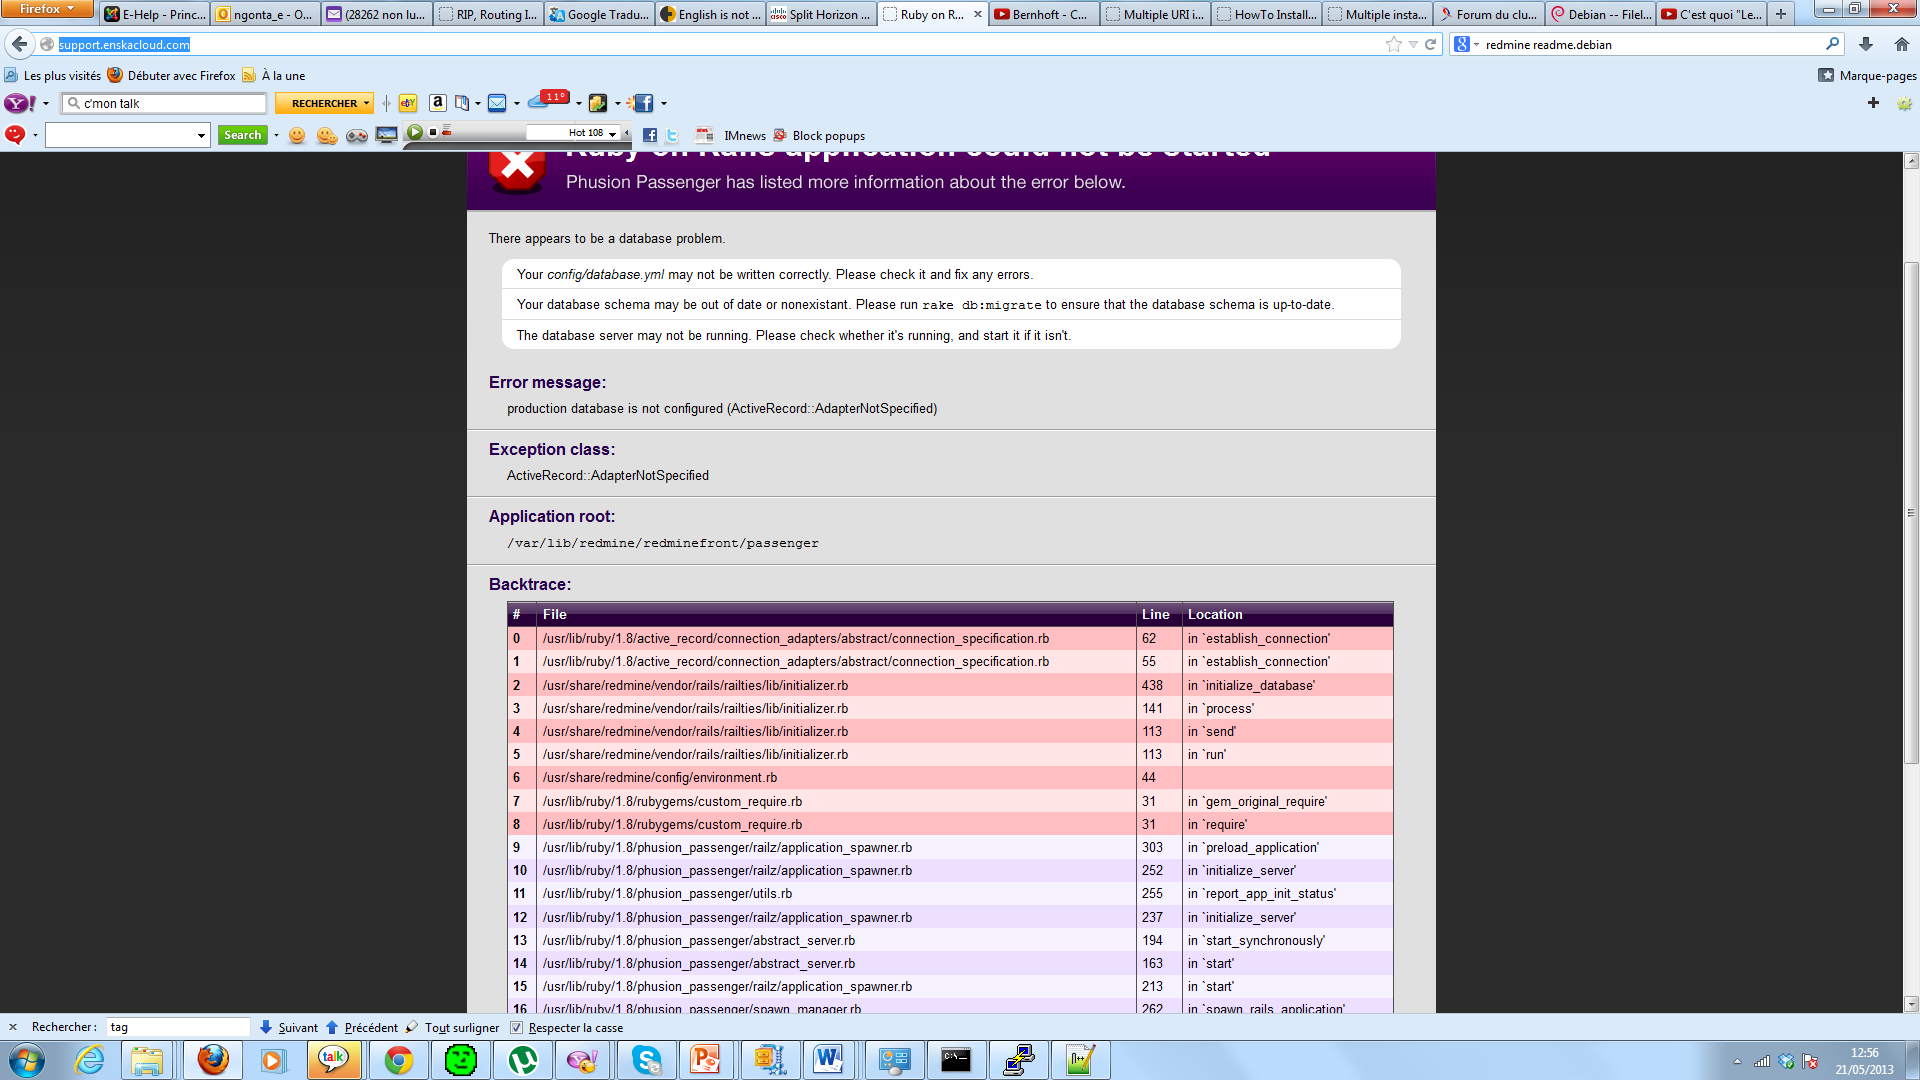The width and height of the screenshot is (1920, 1080).
Task: Click the plus icon on the Yahoo toolbar
Action: pyautogui.click(x=1873, y=103)
